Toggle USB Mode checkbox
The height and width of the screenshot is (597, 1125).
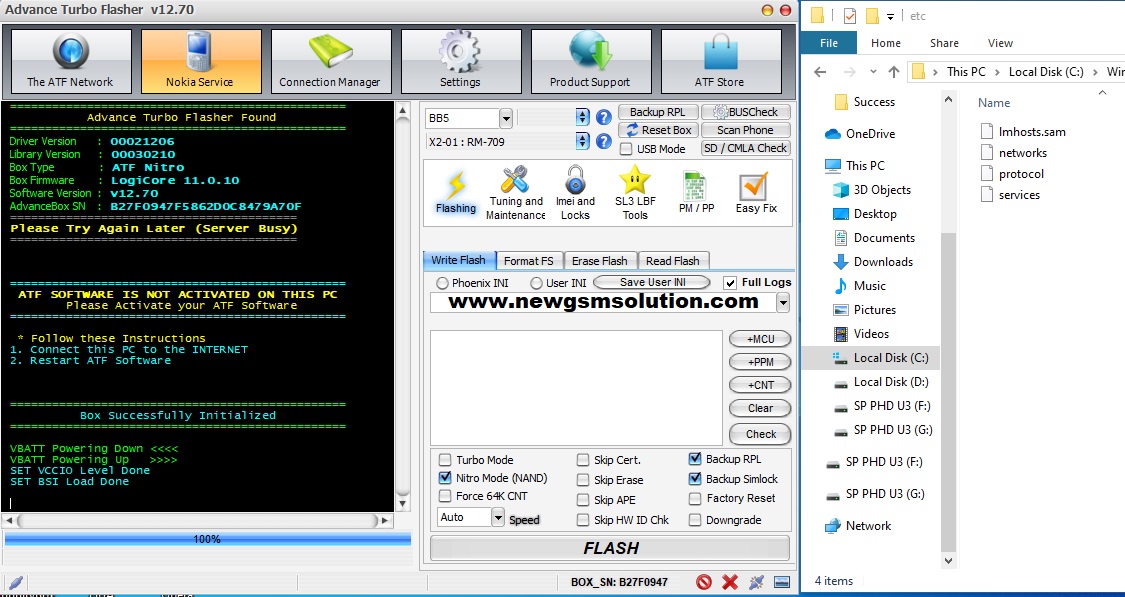[626, 149]
